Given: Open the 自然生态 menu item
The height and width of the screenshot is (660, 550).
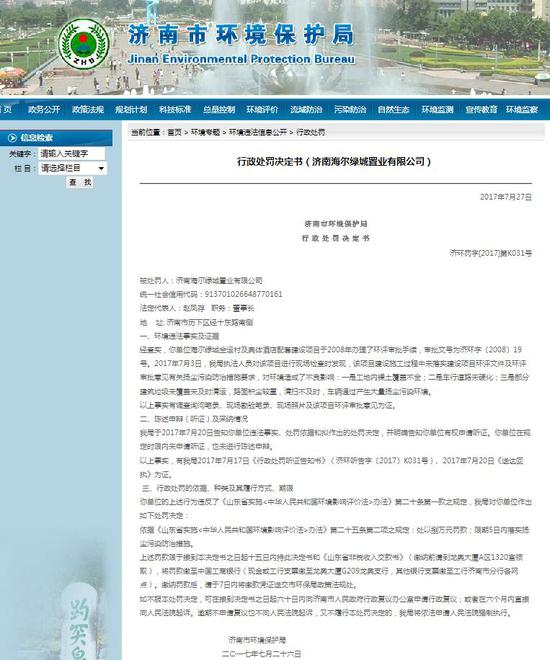Looking at the screenshot, I should point(393,109).
